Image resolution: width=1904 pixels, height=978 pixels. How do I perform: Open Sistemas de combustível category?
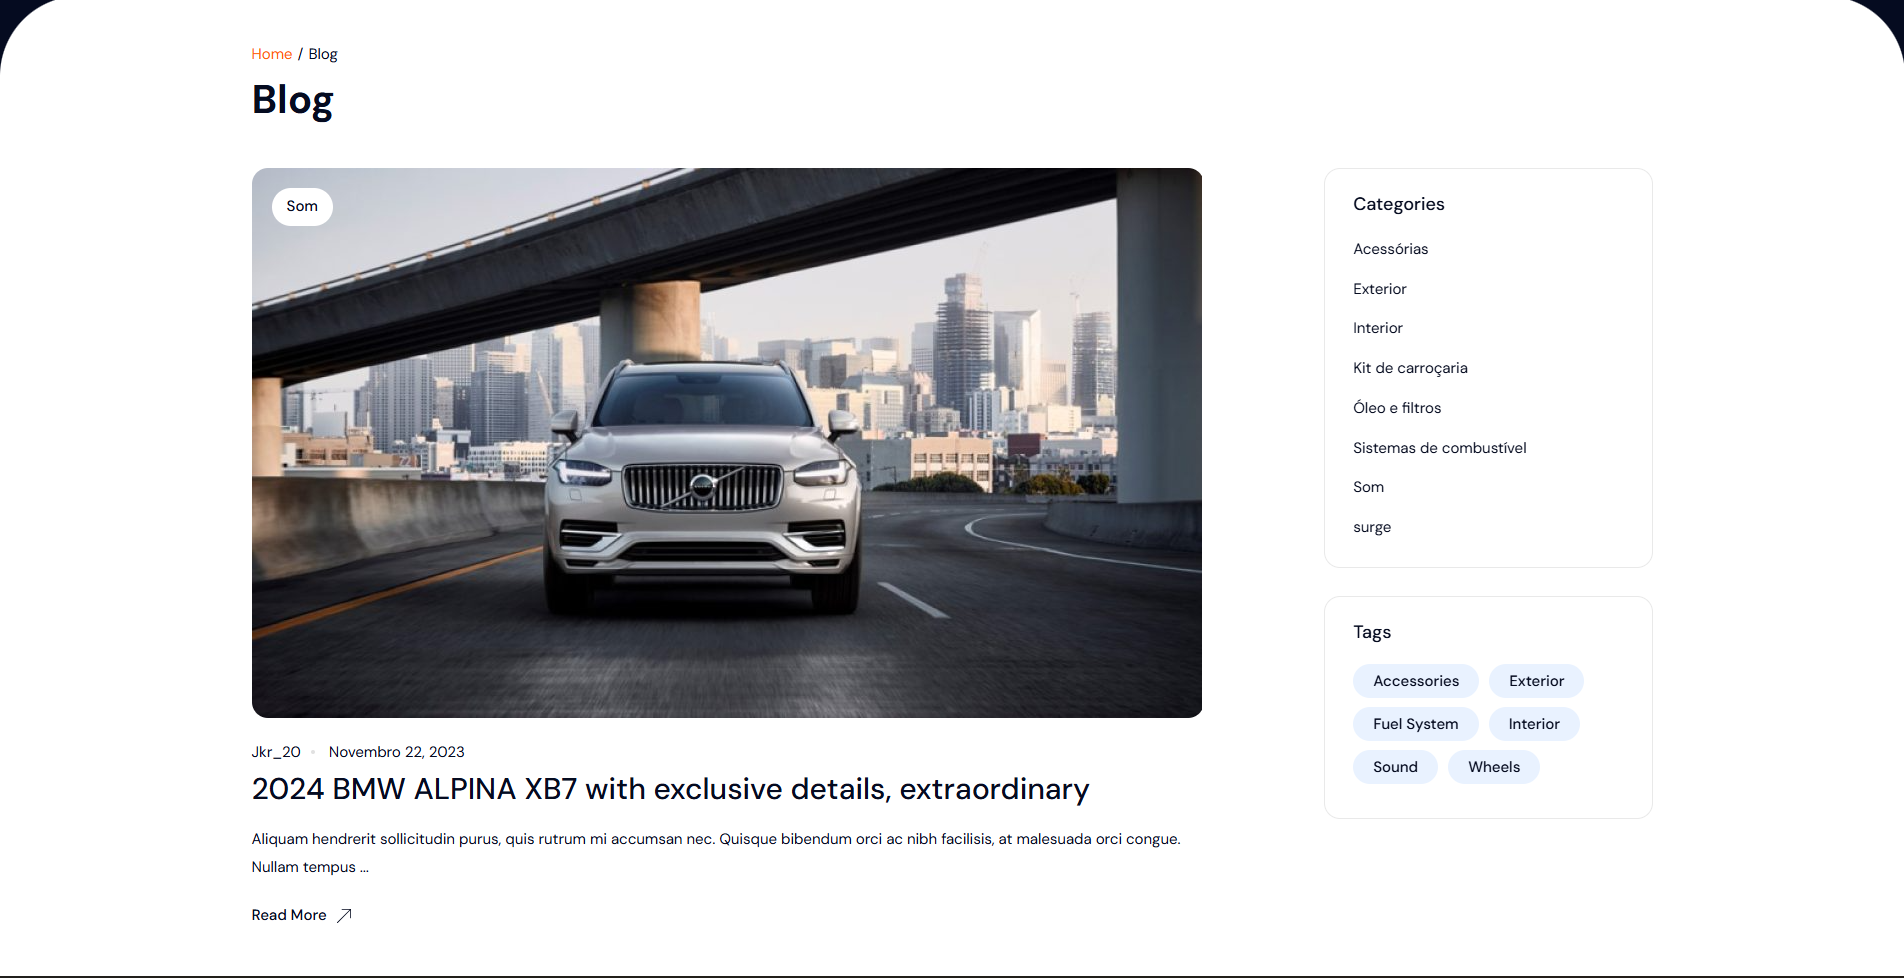[1439, 448]
